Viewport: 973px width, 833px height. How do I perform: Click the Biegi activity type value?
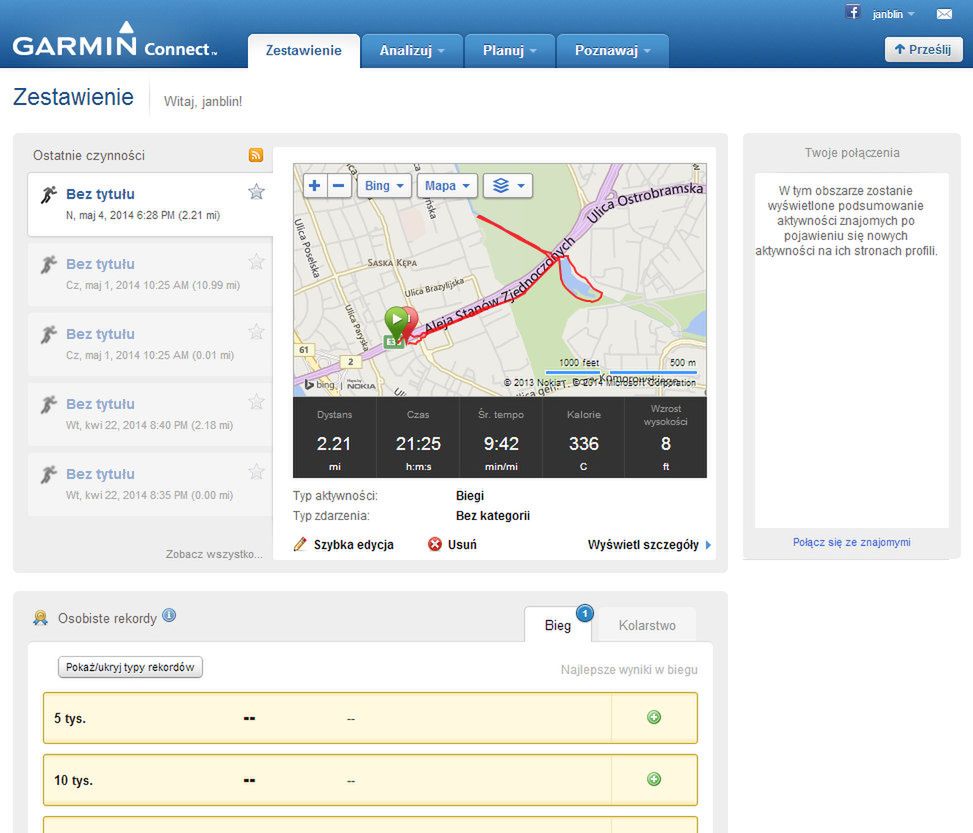470,496
